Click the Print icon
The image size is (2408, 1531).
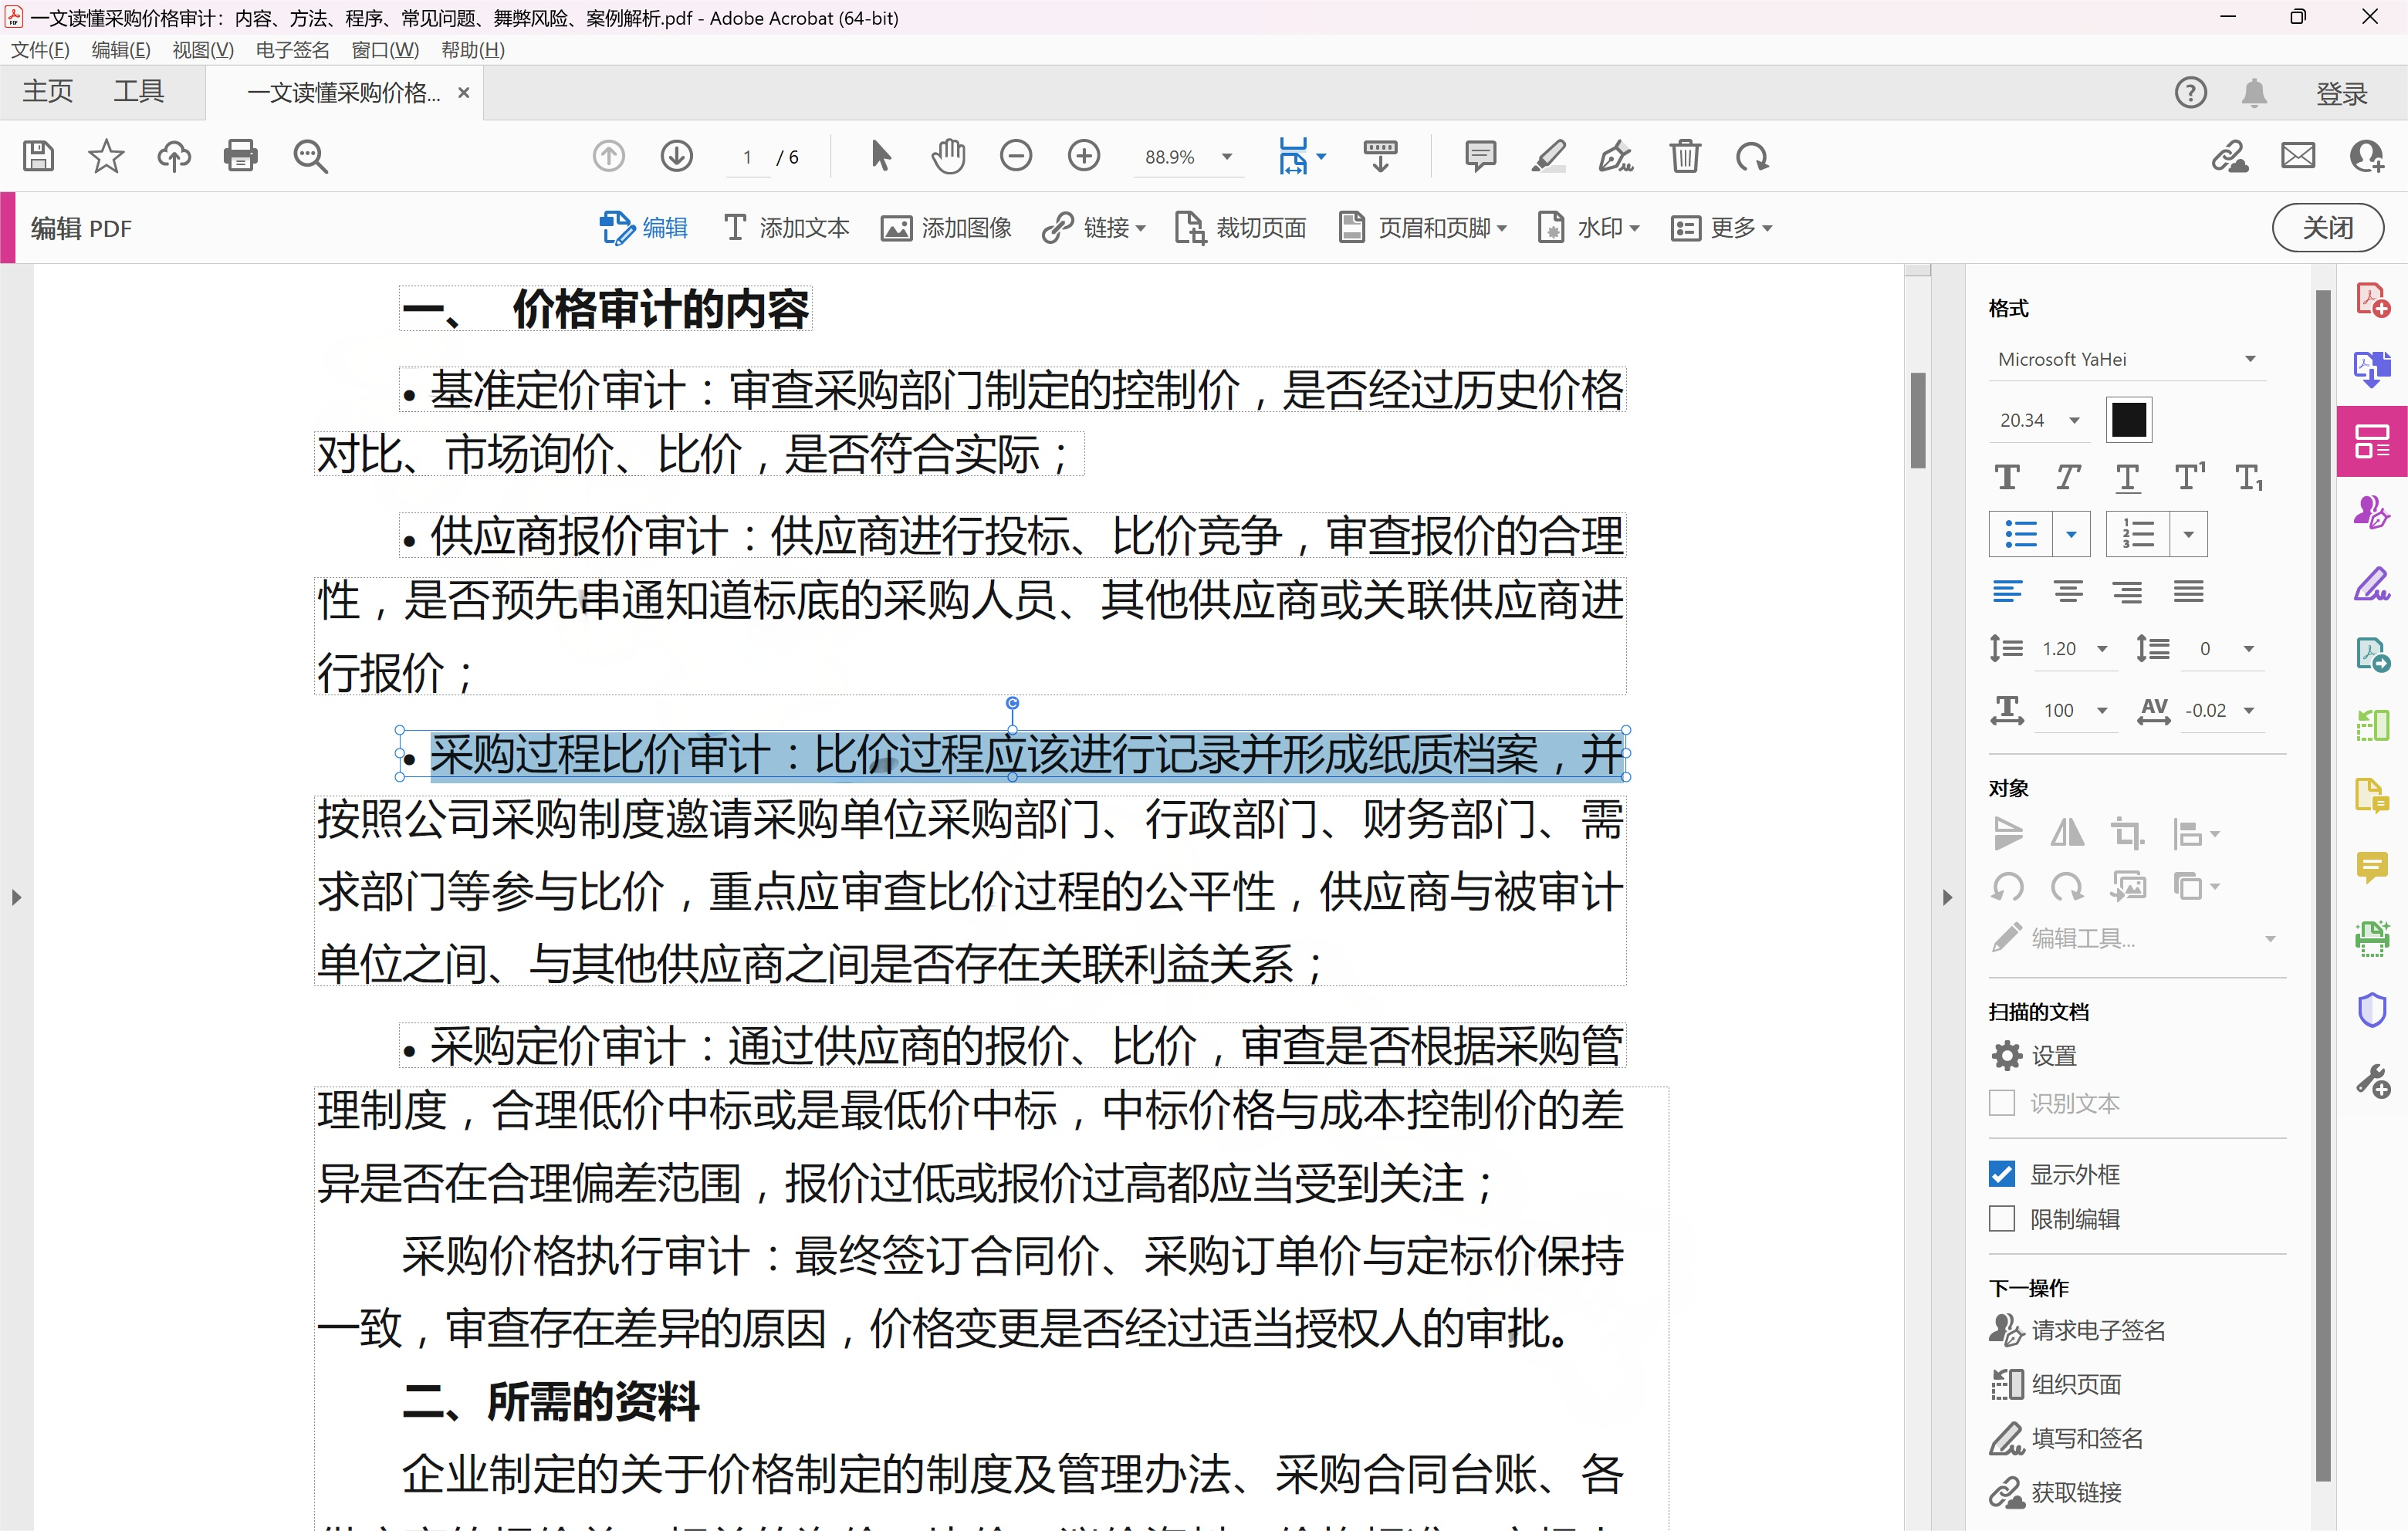(241, 156)
